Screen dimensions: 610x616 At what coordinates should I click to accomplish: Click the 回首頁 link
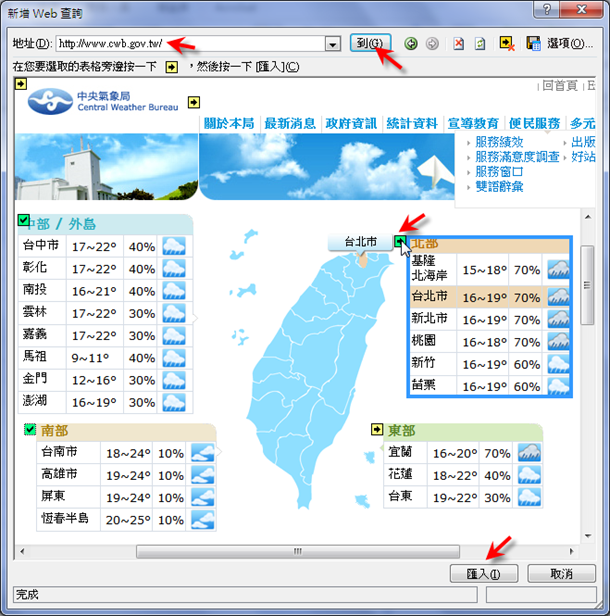560,85
